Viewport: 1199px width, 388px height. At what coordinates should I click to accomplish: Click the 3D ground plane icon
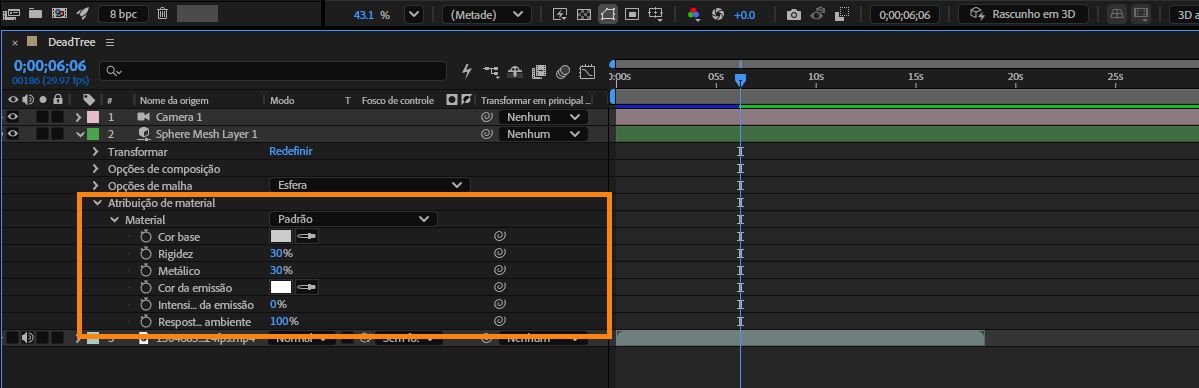tap(1117, 15)
